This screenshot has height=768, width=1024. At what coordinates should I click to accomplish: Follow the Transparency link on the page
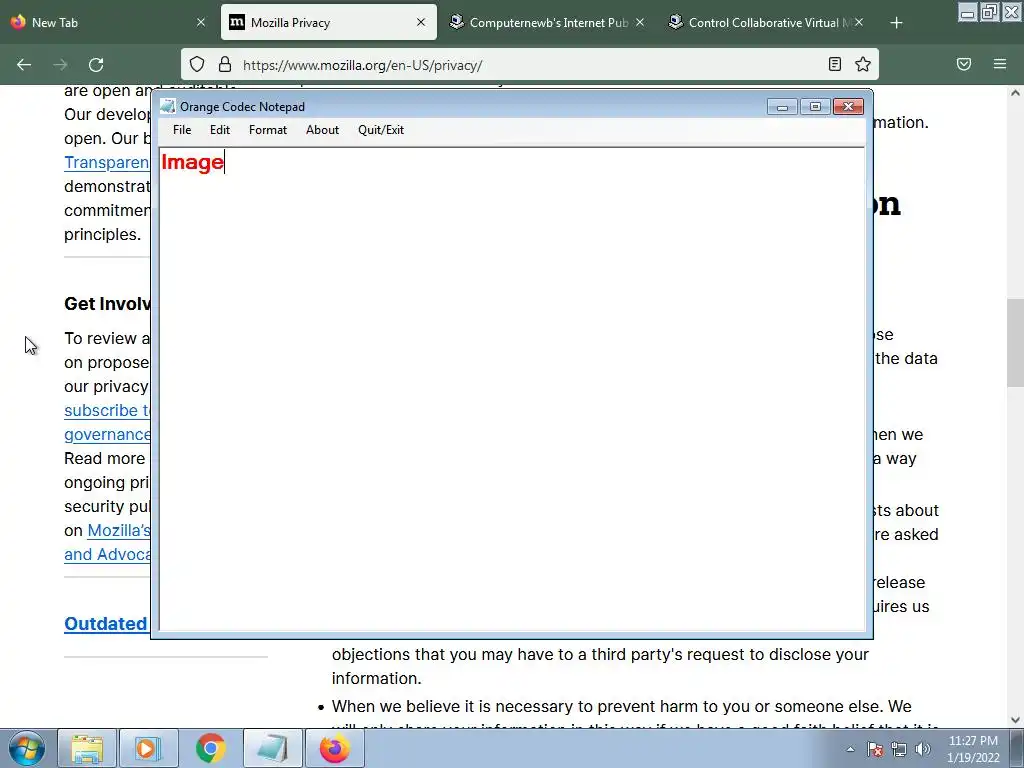click(107, 163)
